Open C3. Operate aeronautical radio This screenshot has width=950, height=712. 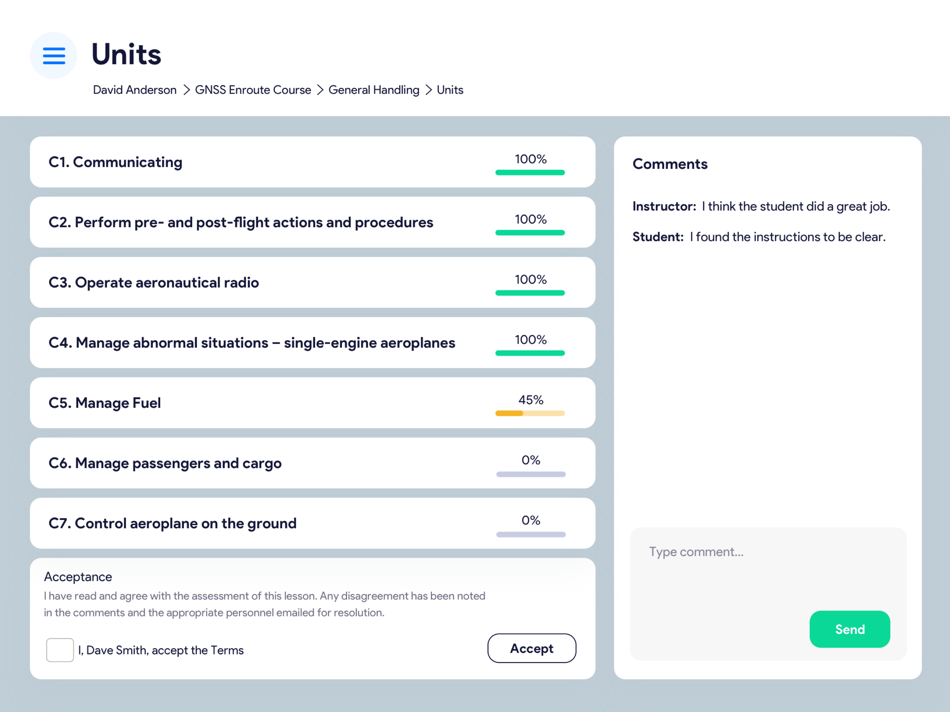point(313,282)
